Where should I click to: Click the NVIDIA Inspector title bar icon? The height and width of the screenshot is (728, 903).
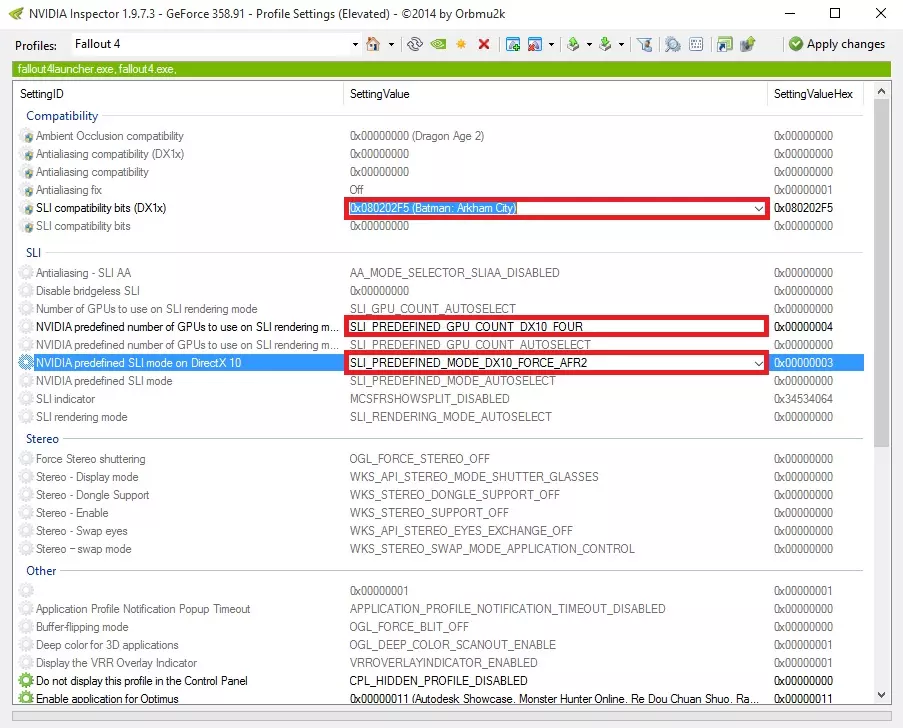coord(16,13)
